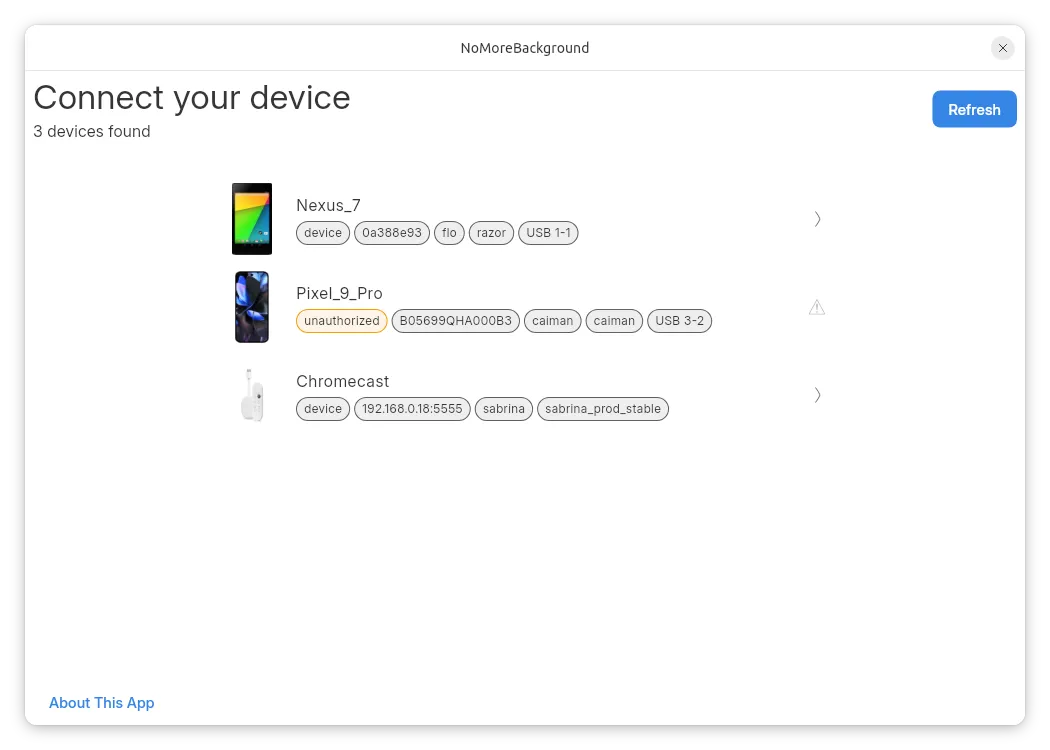Open Nexus_7 using its right chevron
Image resolution: width=1050 pixels, height=750 pixels.
tap(817, 219)
